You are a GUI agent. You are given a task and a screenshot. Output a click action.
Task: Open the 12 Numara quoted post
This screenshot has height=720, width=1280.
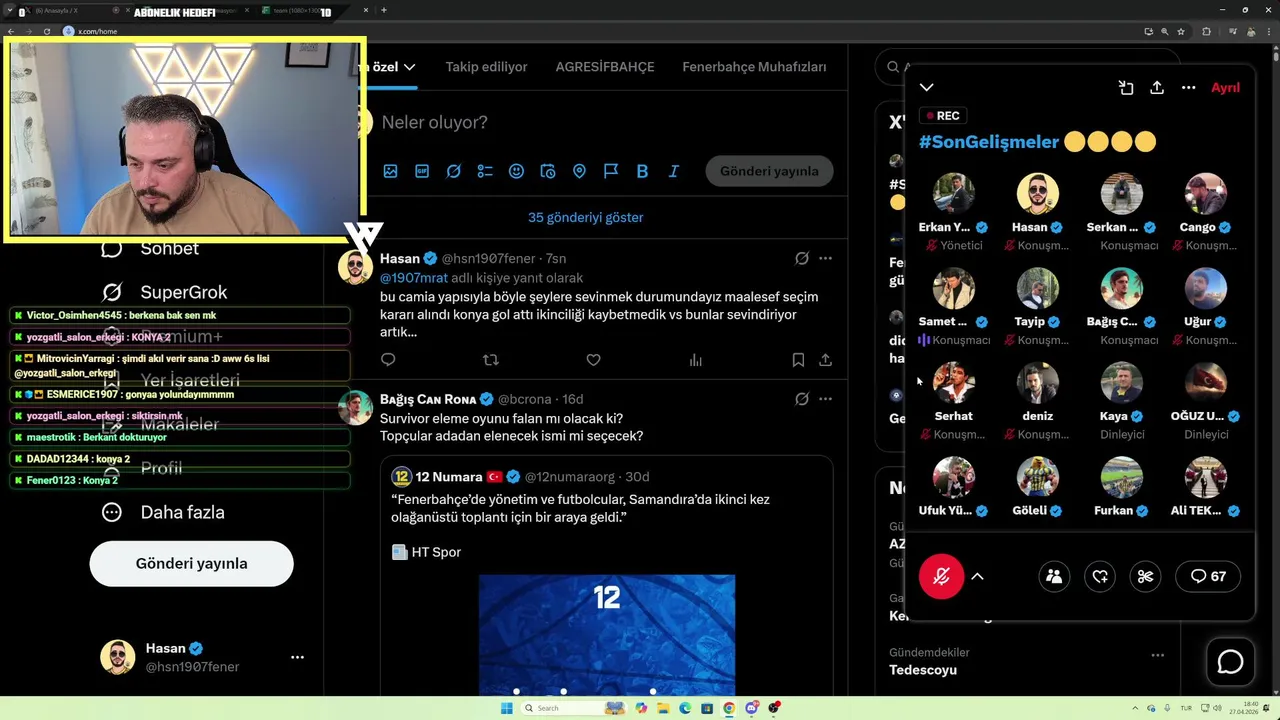pos(606,575)
